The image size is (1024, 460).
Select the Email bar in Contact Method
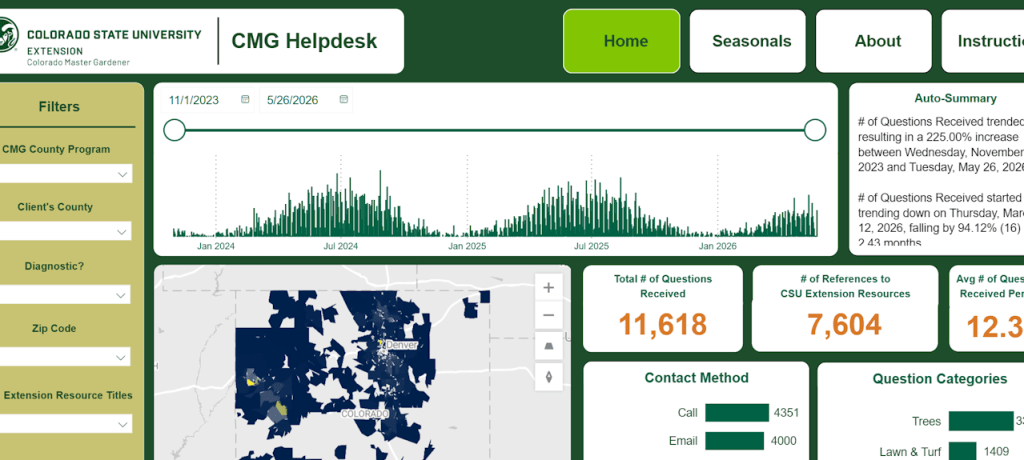click(734, 441)
